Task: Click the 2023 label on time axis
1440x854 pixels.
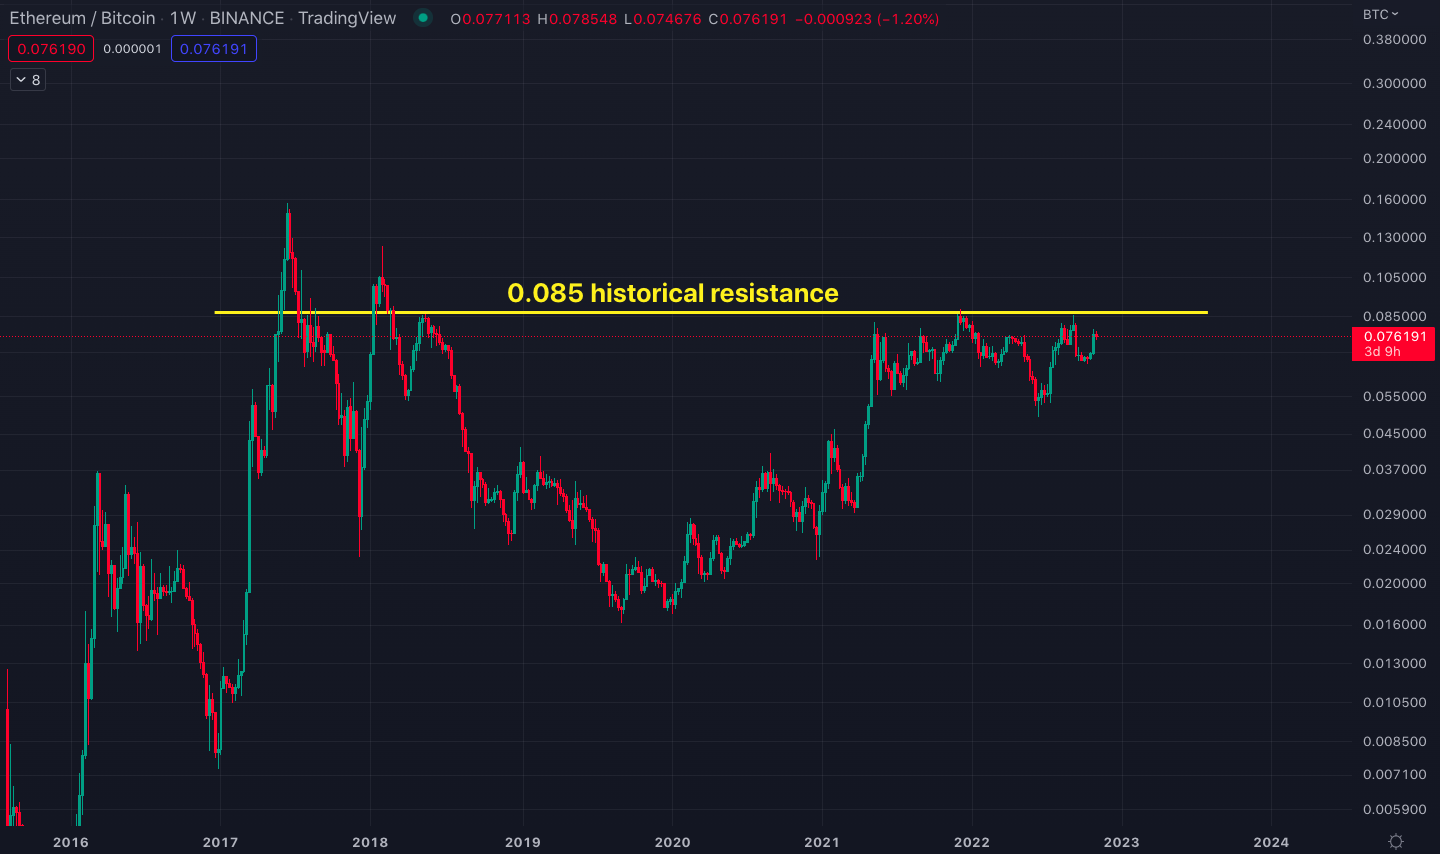Action: [x=1121, y=842]
